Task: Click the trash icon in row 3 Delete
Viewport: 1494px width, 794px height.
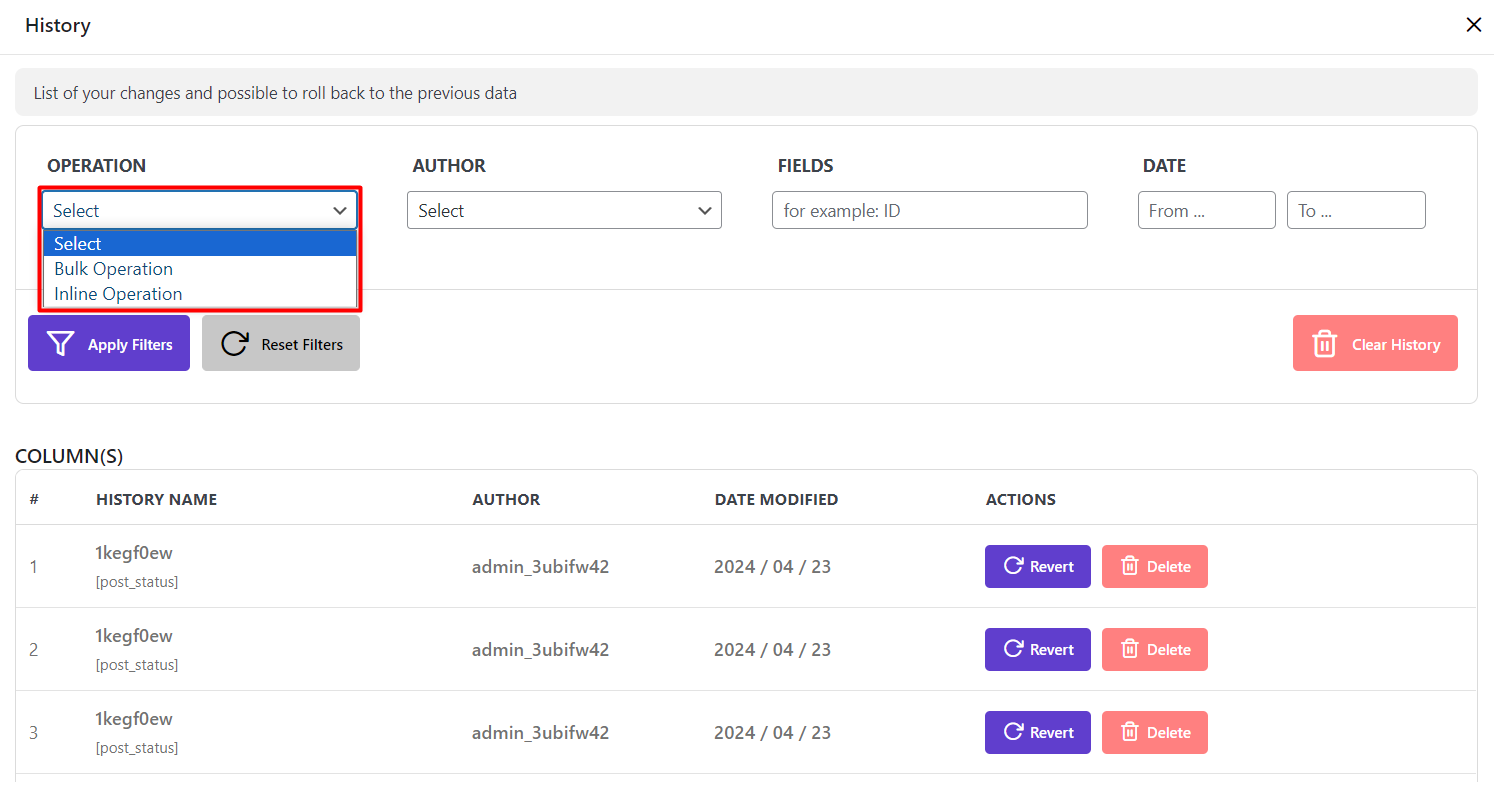Action: 1130,732
